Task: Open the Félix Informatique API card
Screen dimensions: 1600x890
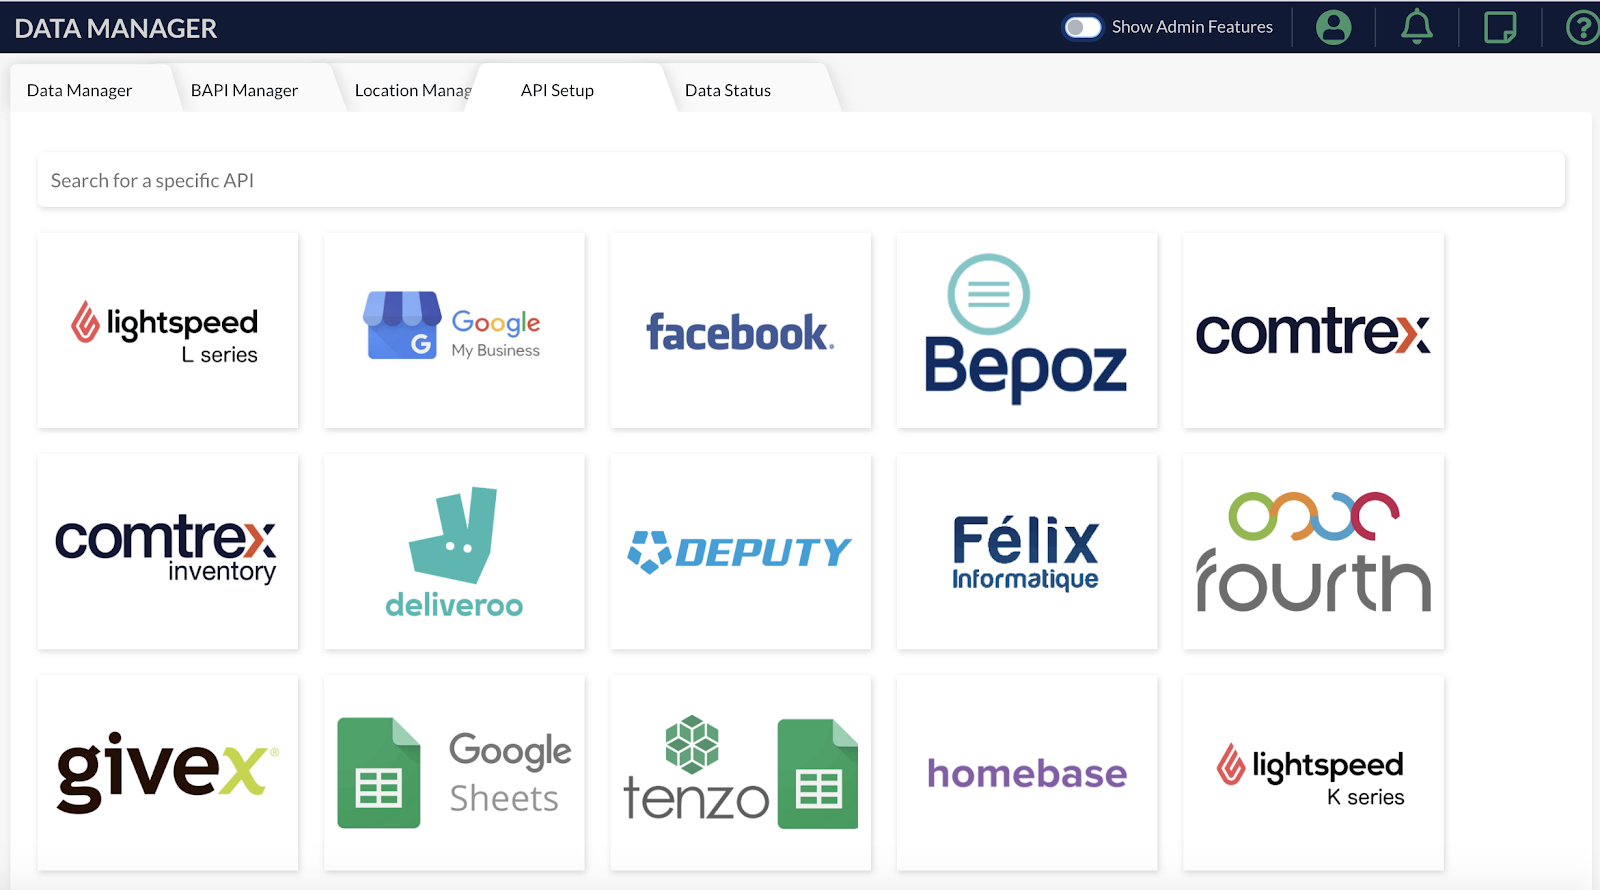Action: click(x=1027, y=552)
